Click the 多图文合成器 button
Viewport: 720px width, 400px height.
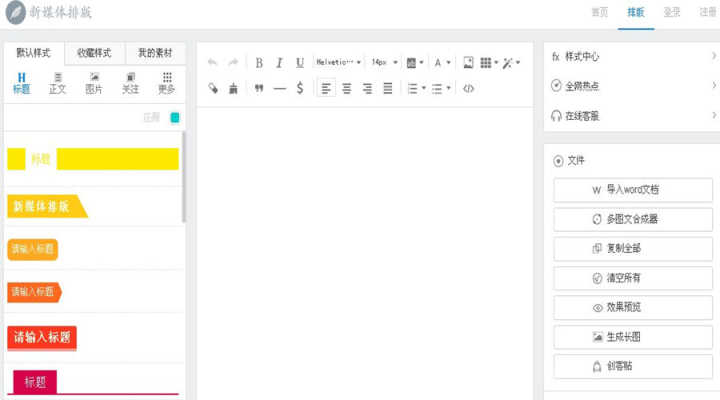(x=633, y=219)
